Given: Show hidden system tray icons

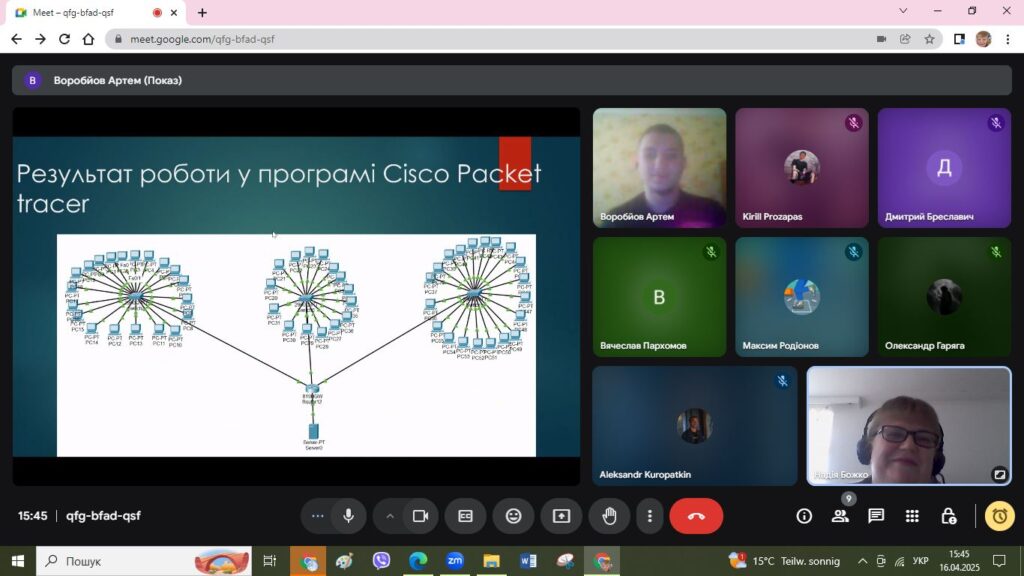Looking at the screenshot, I should 863,561.
